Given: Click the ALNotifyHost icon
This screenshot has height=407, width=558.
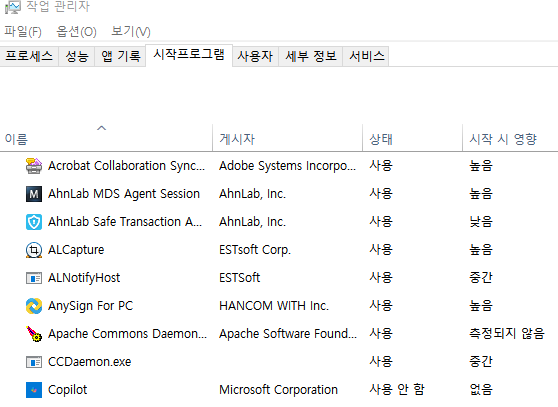Looking at the screenshot, I should pos(34,278).
